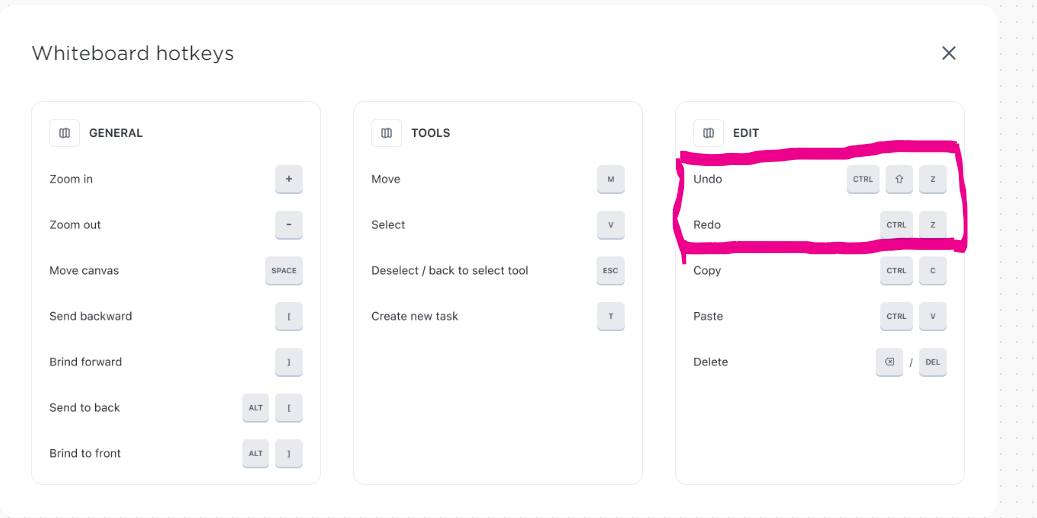Click the Send backward label
Viewport: 1037px width, 518px height.
[91, 316]
